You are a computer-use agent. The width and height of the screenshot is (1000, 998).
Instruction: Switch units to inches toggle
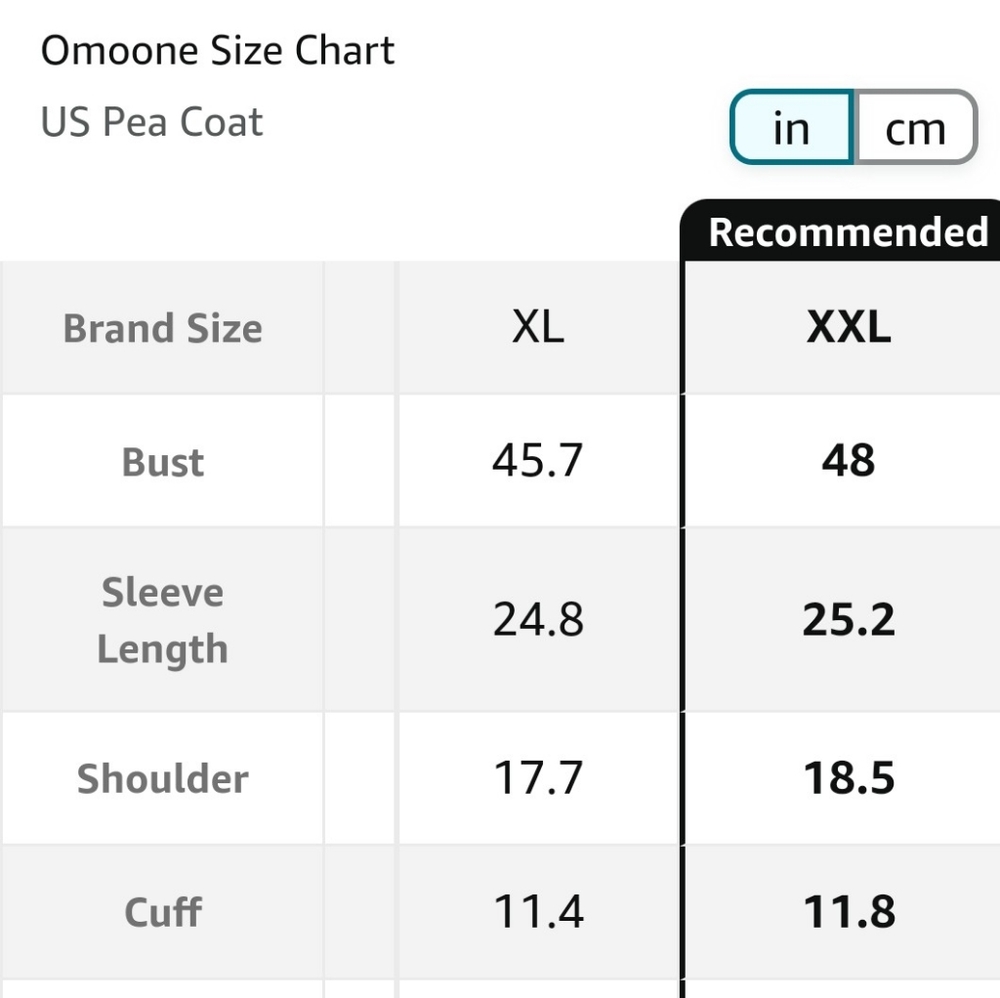pyautogui.click(x=791, y=128)
